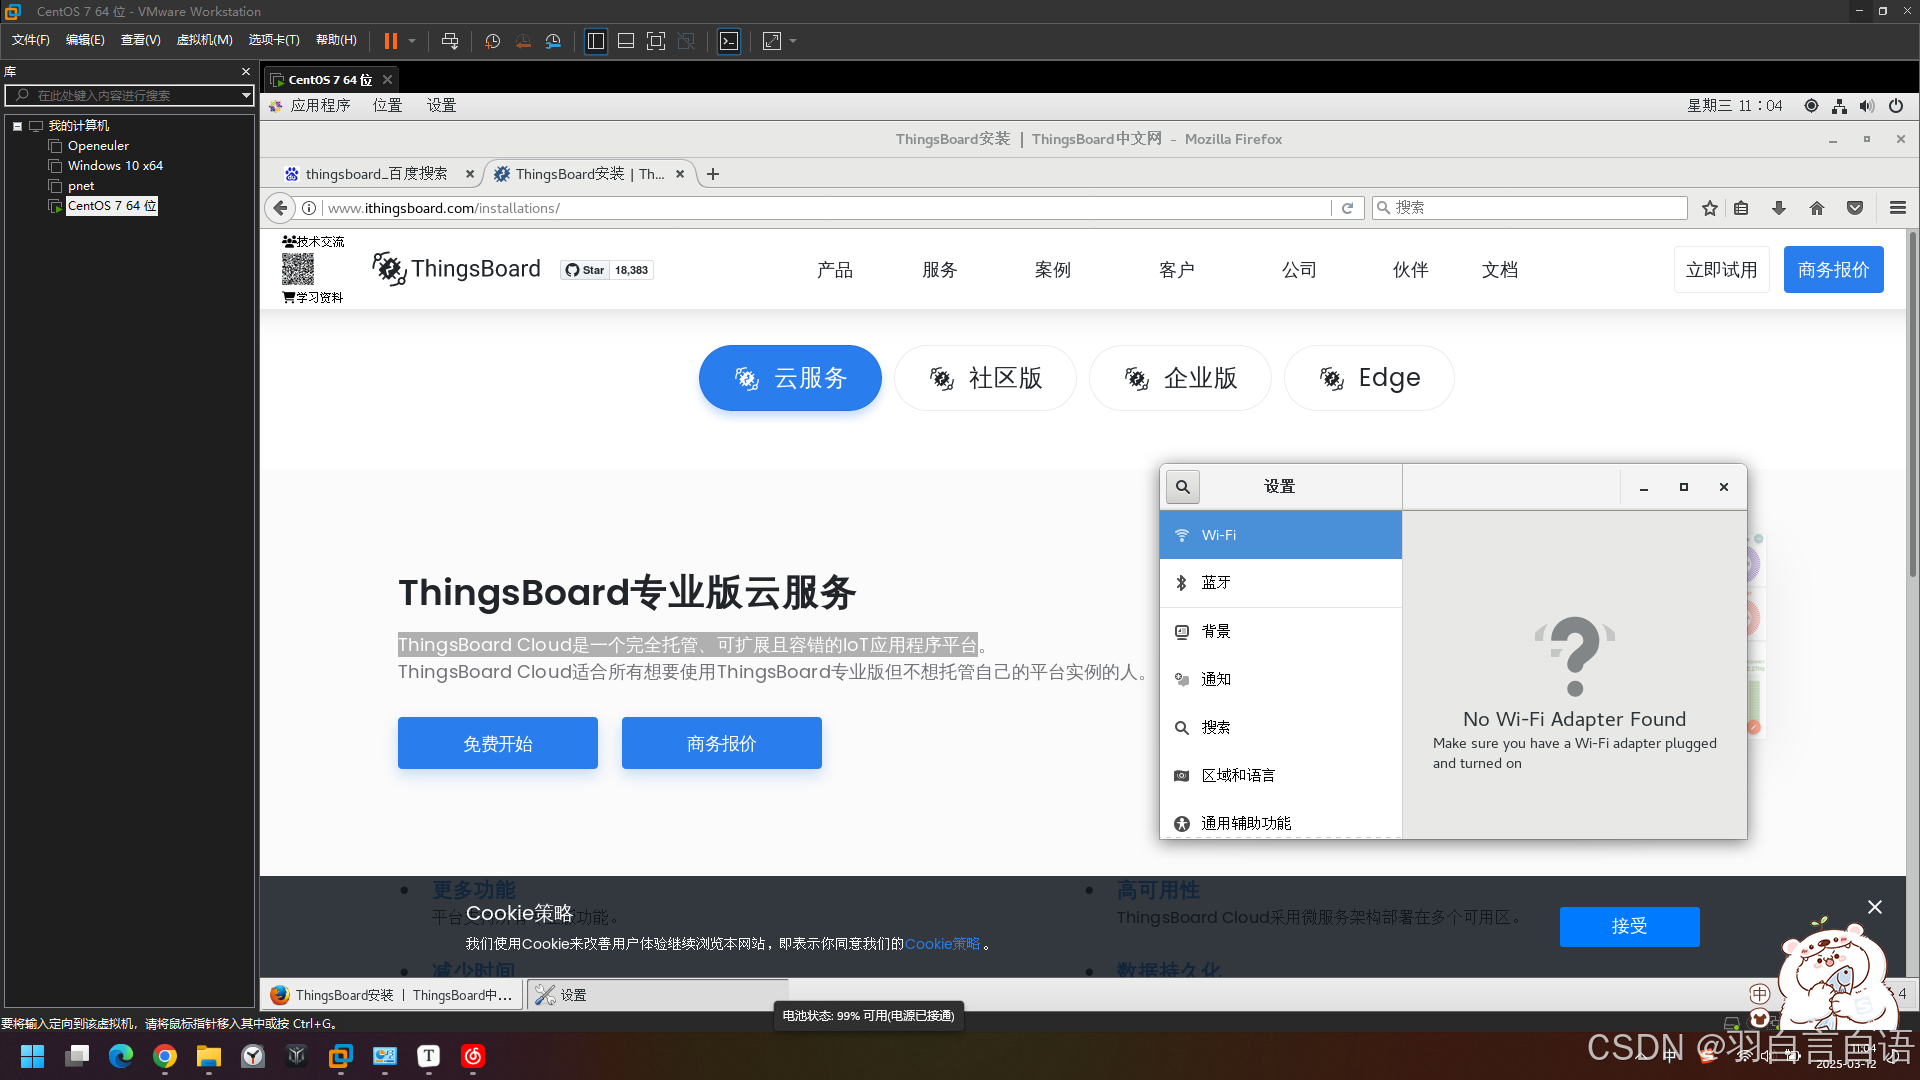The width and height of the screenshot is (1920, 1080).
Task: Collapse the 我的计算机 tree node
Action: (x=17, y=126)
